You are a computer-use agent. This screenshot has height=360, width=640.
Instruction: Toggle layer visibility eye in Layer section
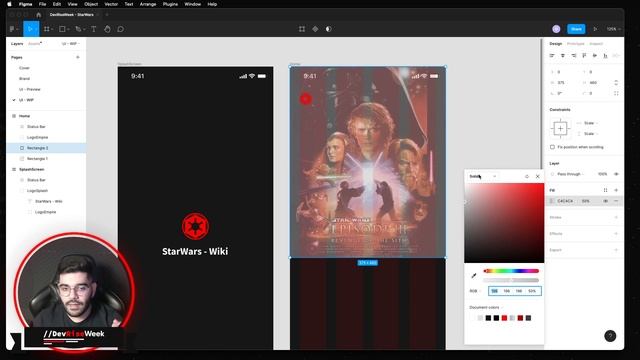616,174
